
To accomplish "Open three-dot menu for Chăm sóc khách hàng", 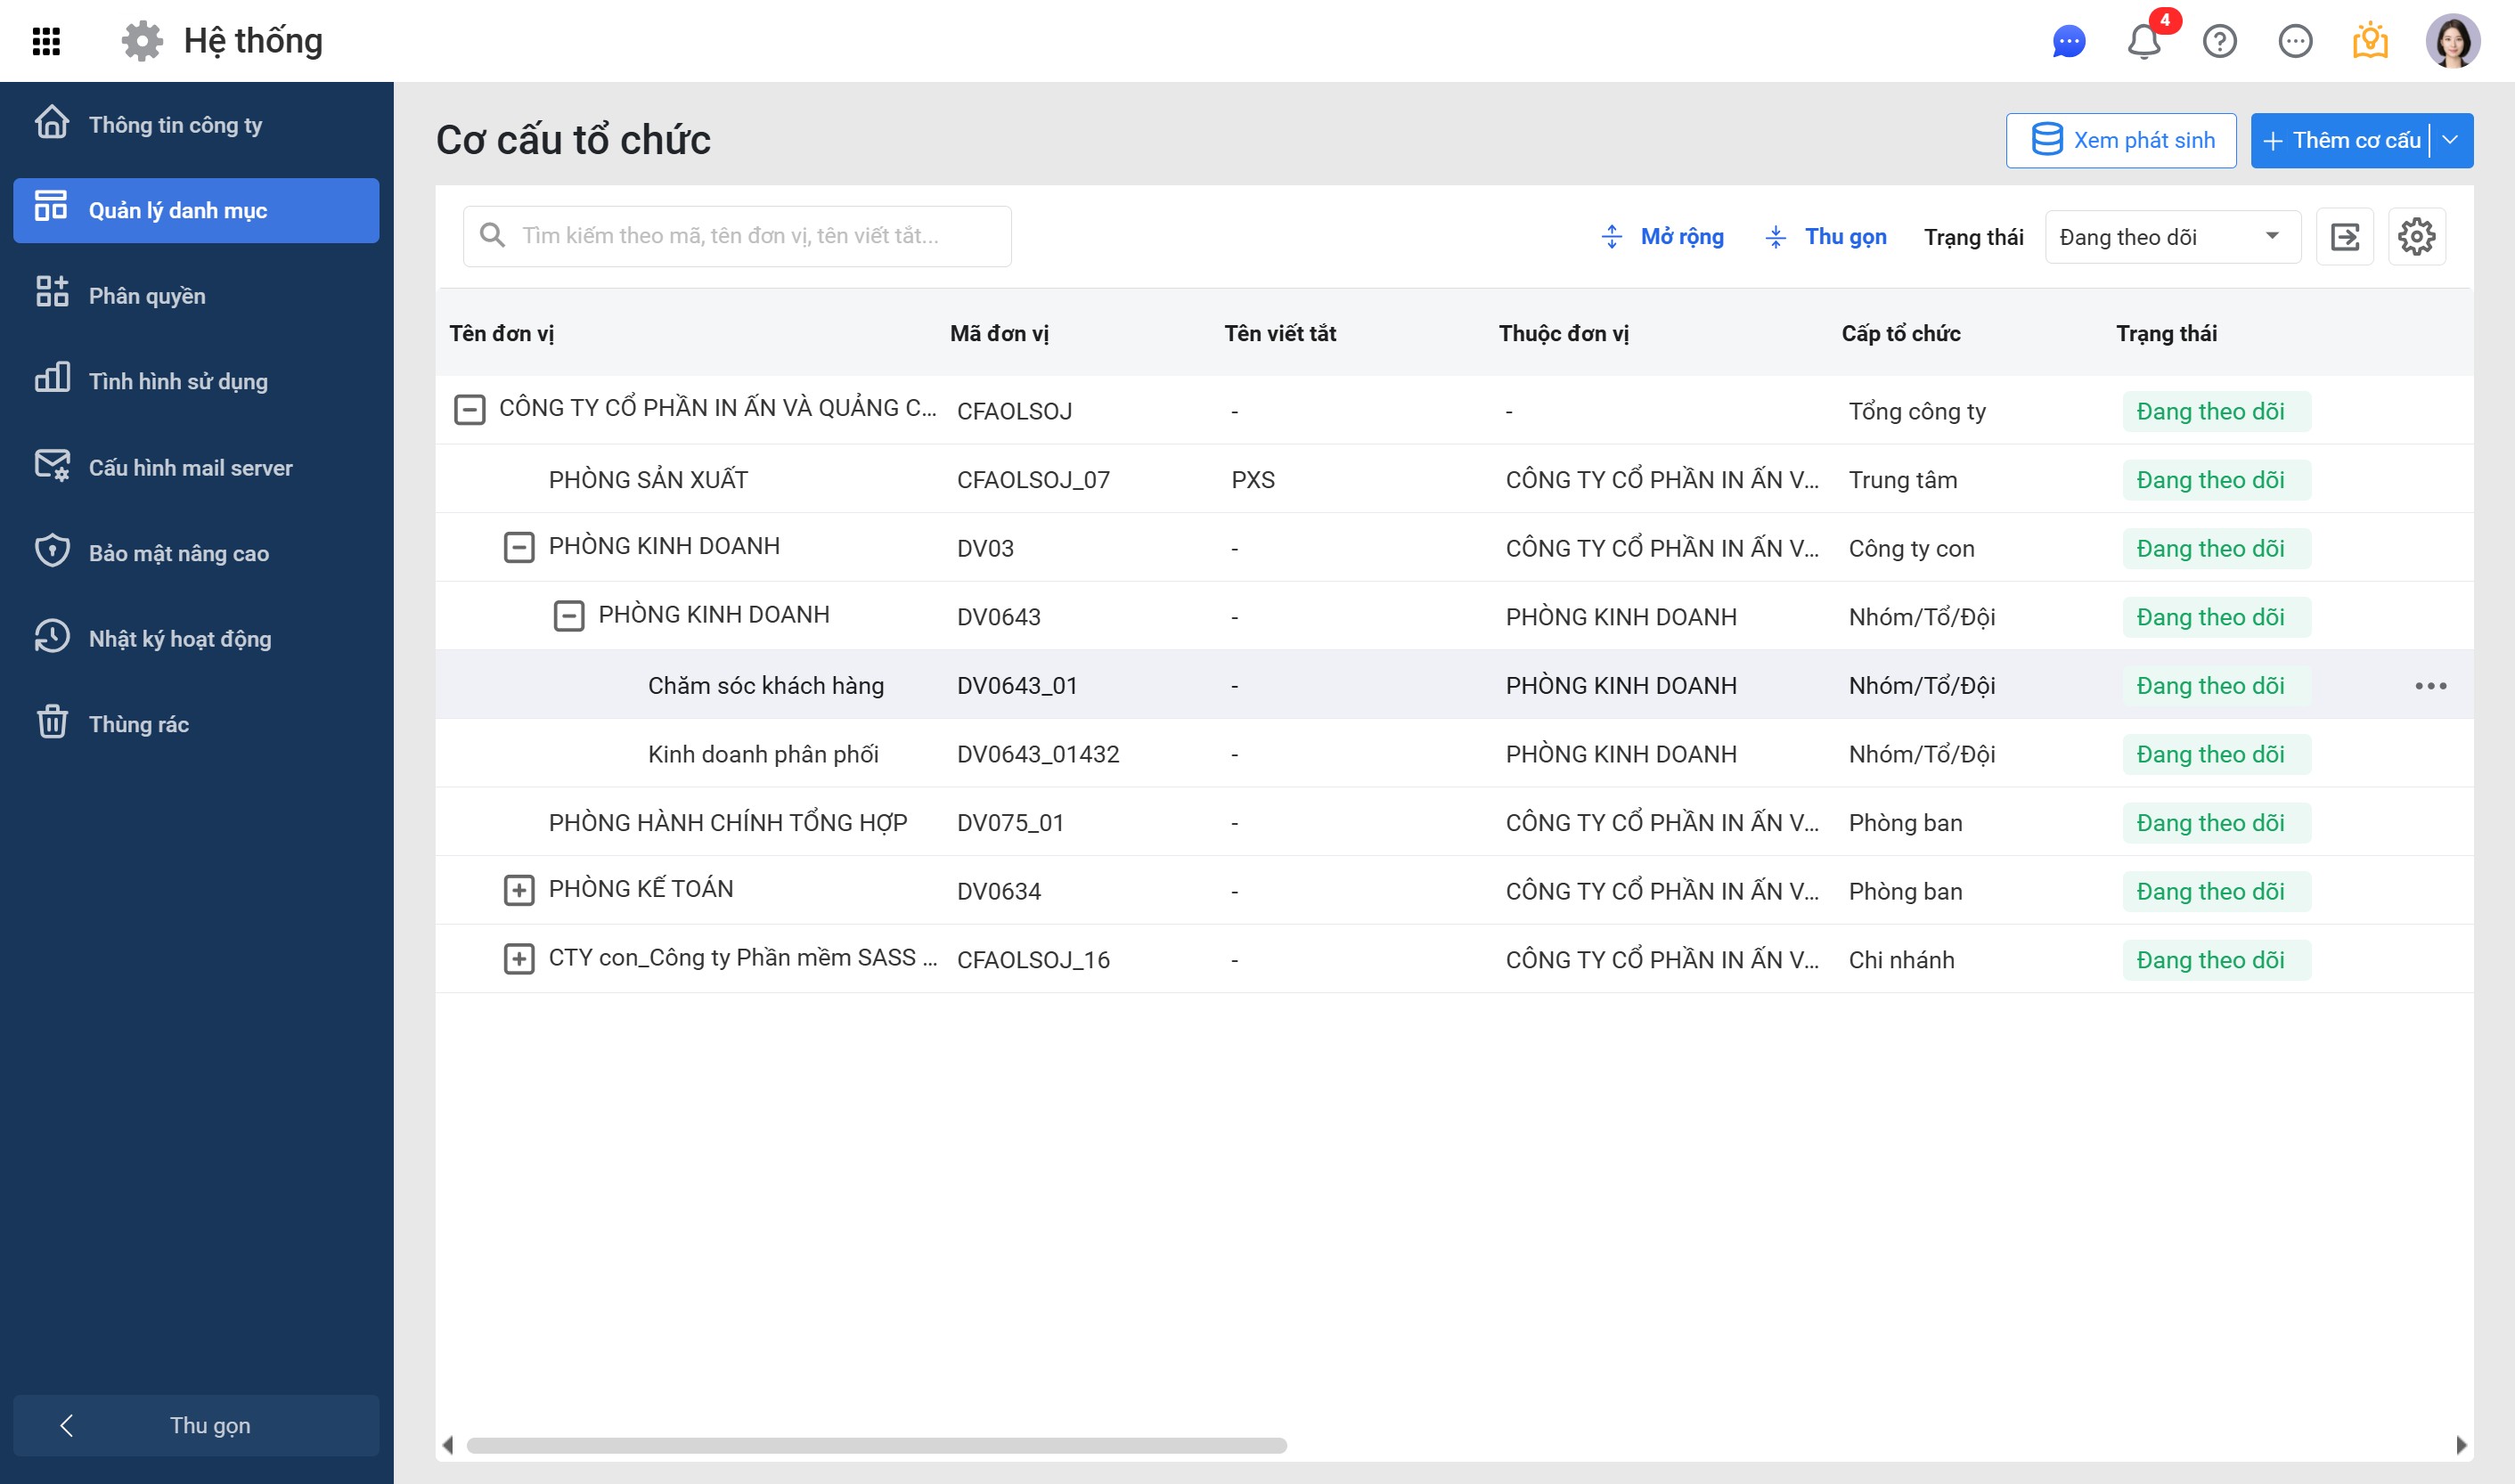I will [2430, 686].
